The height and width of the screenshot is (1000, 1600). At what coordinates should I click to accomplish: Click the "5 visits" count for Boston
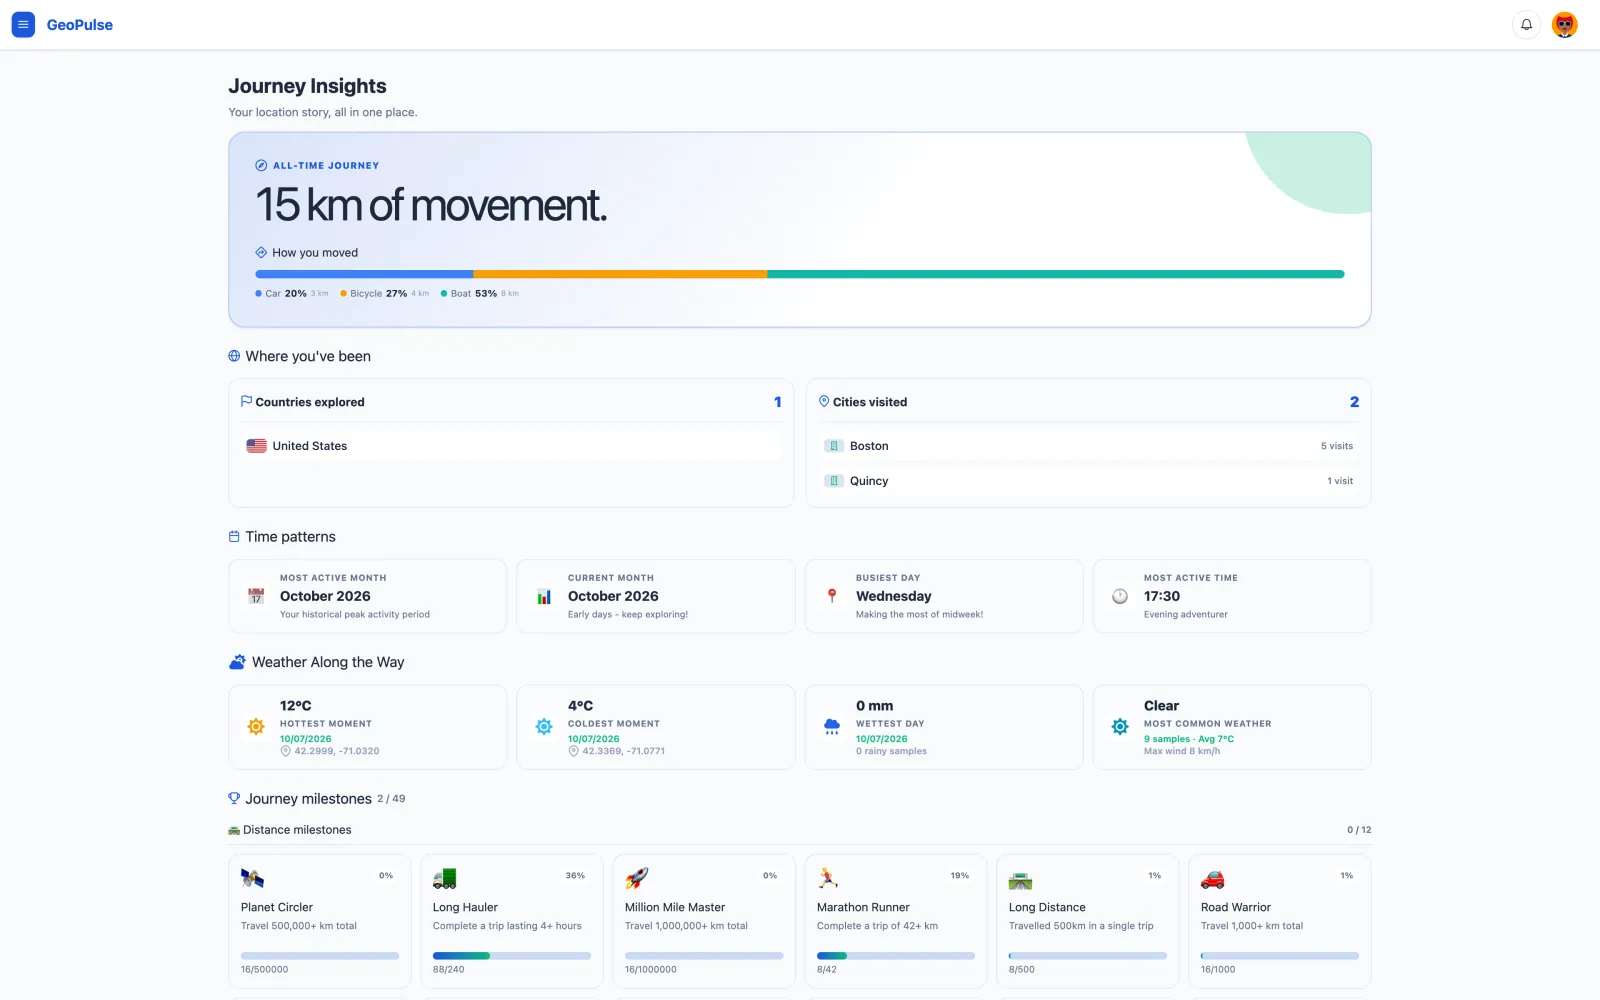pos(1337,446)
